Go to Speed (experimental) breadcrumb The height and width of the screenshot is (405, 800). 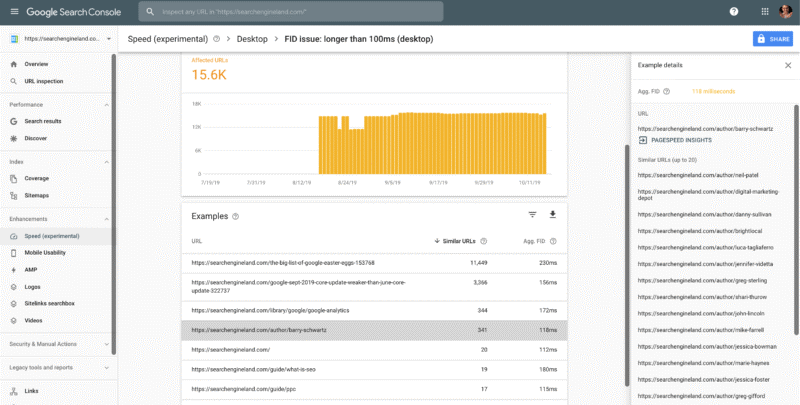tap(168, 39)
